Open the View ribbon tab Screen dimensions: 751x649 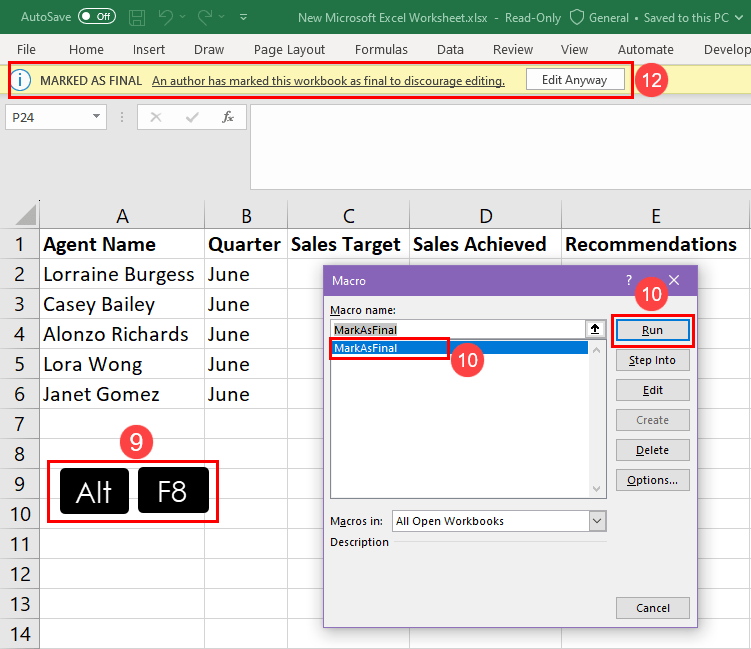(574, 49)
